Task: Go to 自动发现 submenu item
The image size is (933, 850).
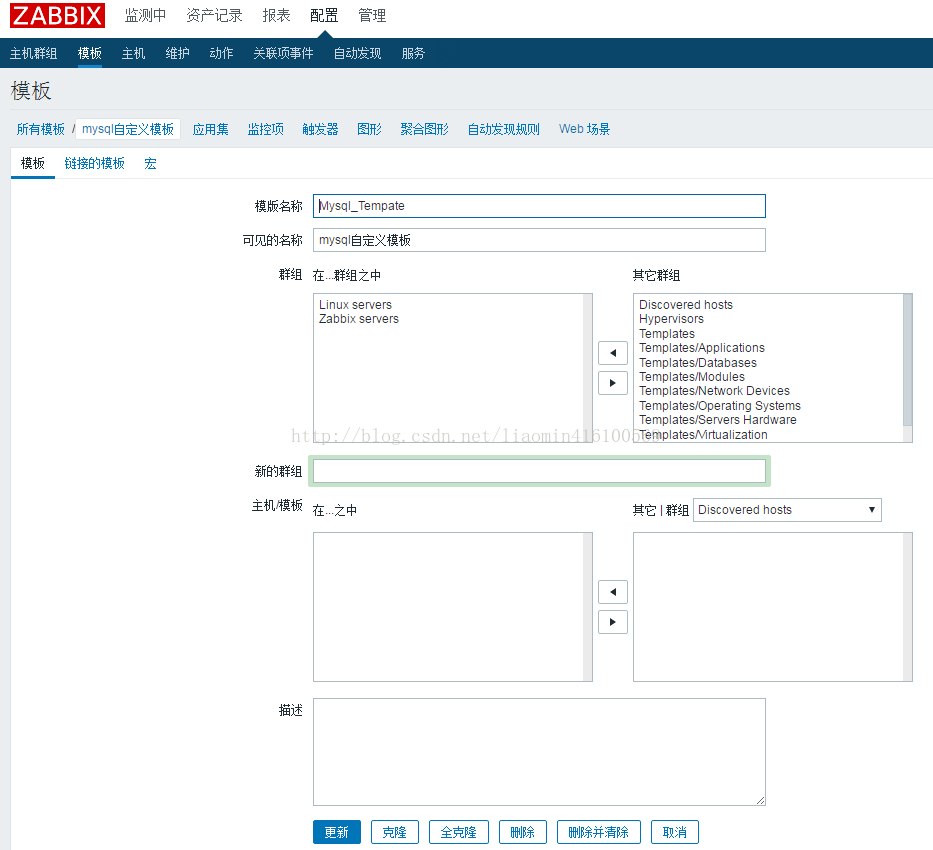Action: tap(357, 54)
